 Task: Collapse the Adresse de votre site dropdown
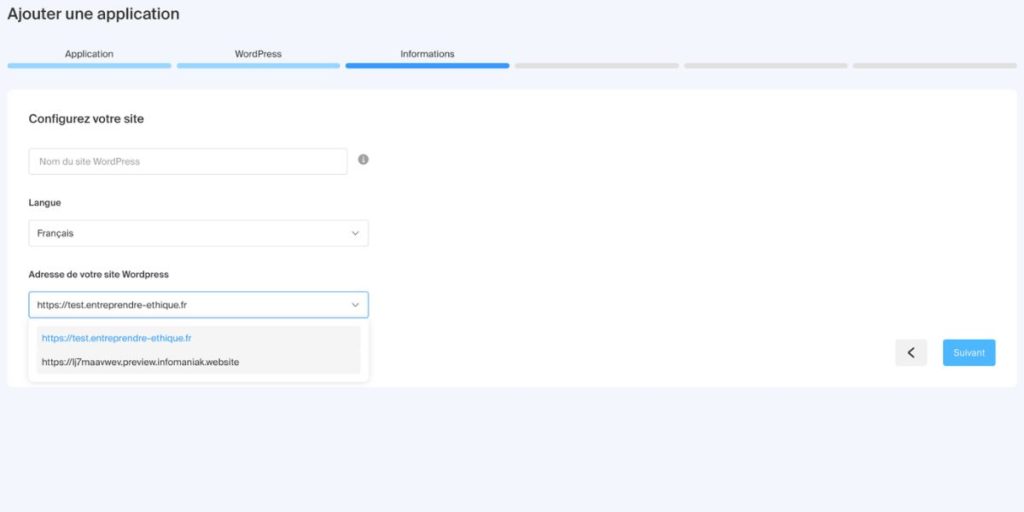coord(199,305)
